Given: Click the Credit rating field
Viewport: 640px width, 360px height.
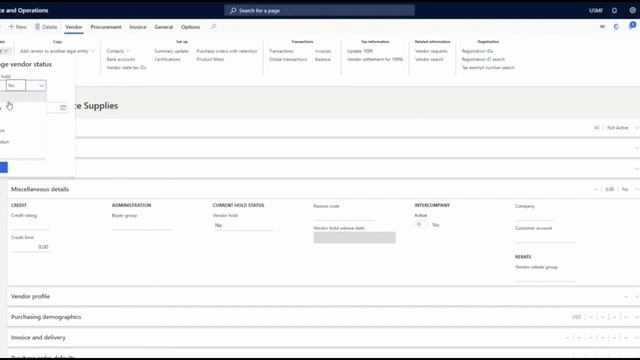Looking at the screenshot, I should tap(31, 225).
